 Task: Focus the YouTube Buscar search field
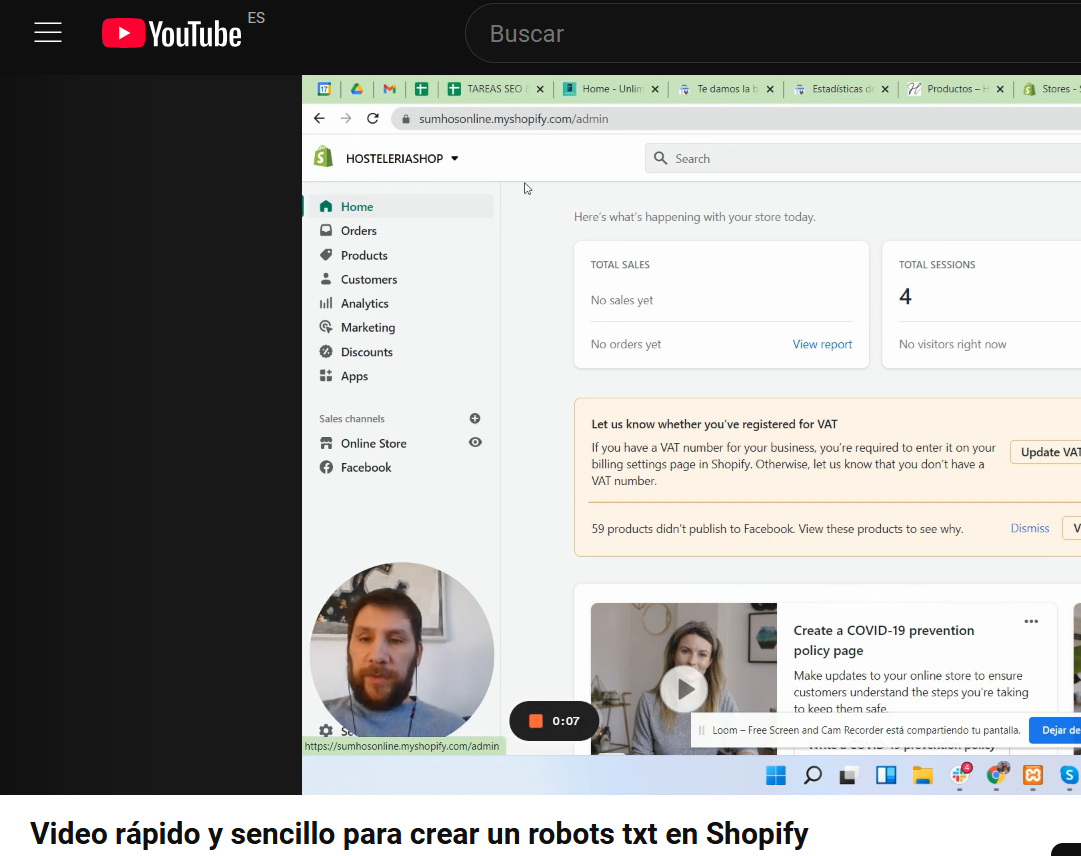[x=773, y=33]
